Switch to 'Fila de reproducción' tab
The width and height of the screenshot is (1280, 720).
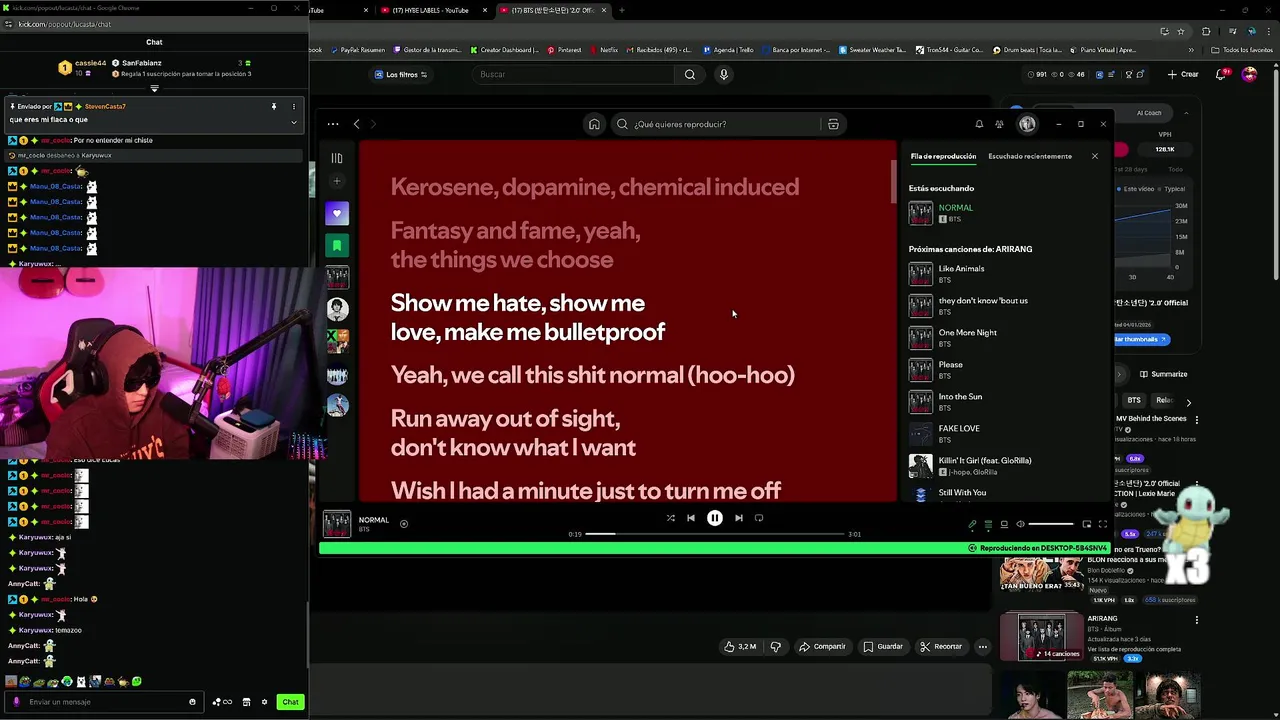943,156
